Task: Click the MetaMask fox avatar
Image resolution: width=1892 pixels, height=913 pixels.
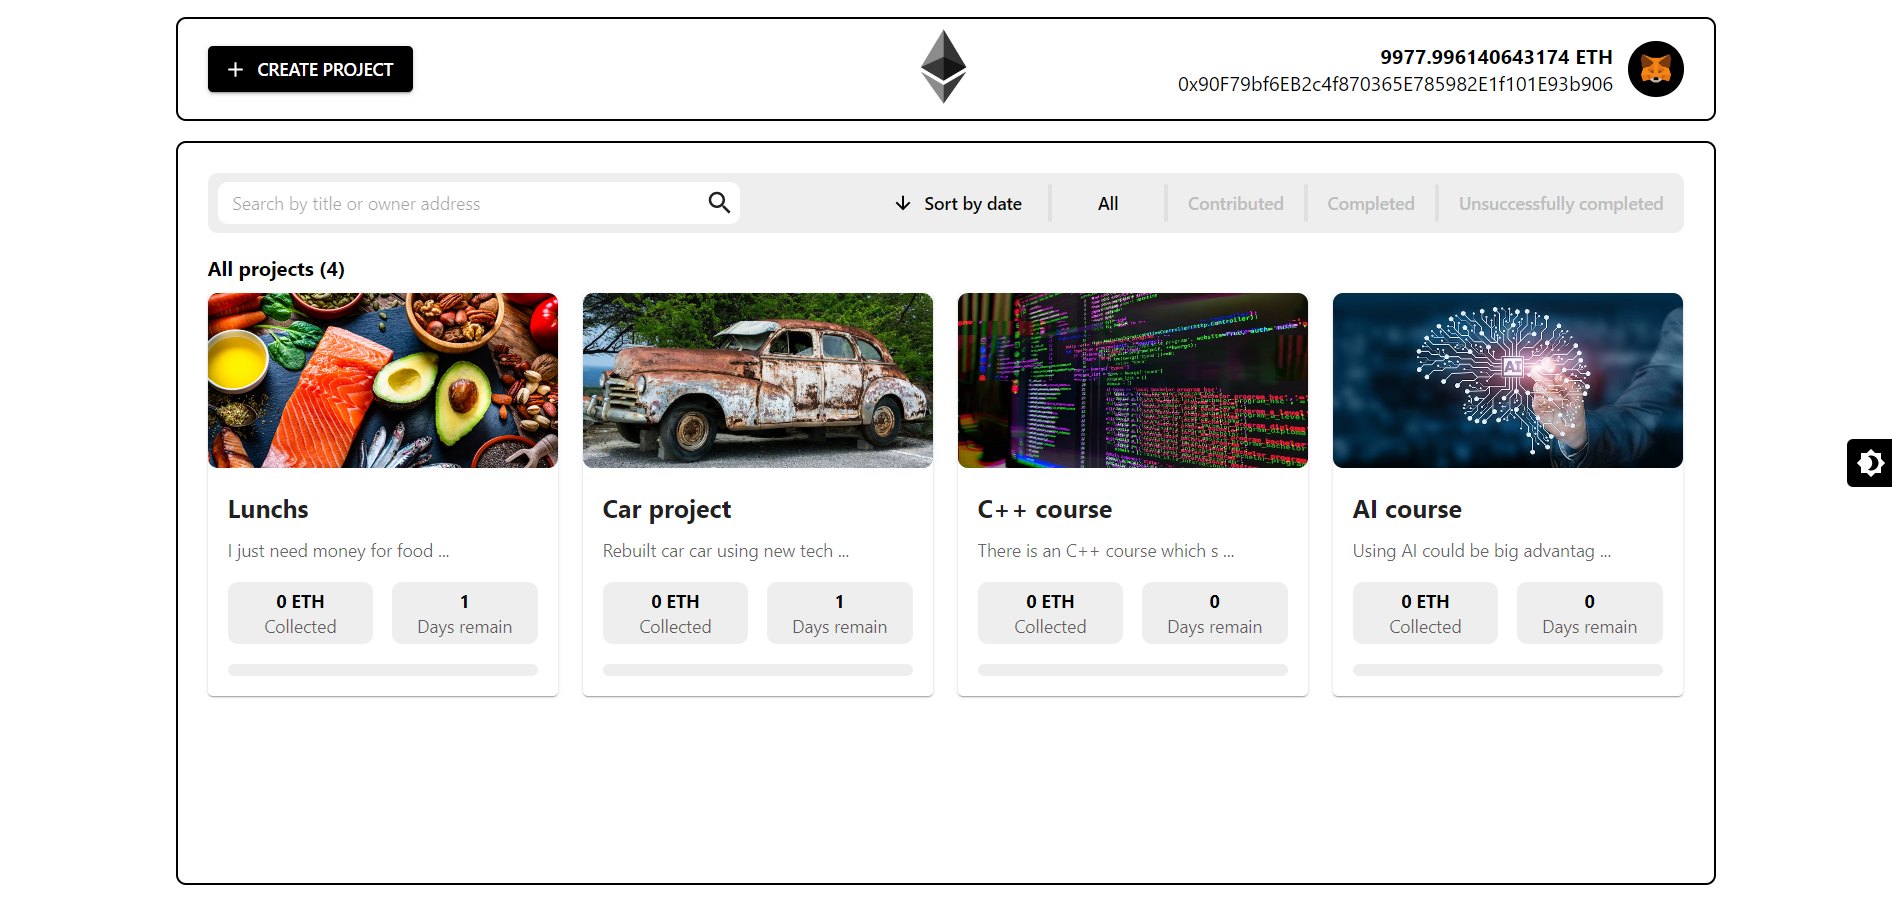Action: [x=1655, y=69]
